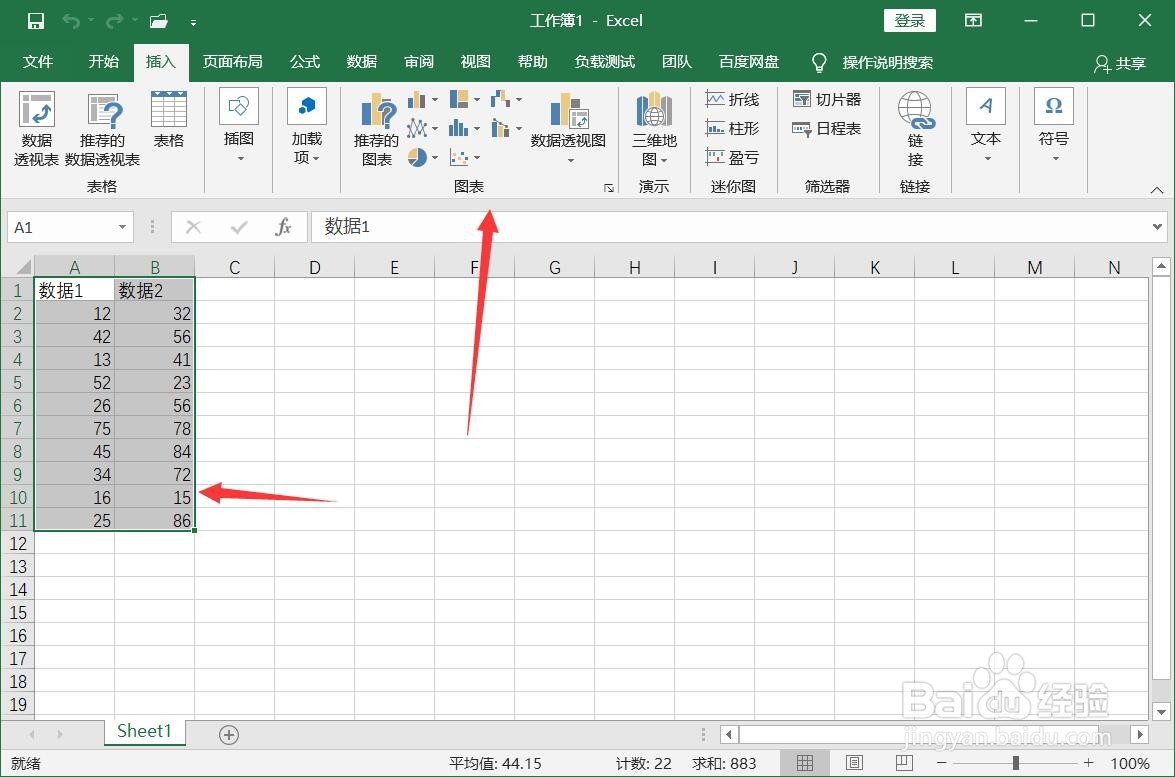Click the Select All corner triangle
Screen dimensions: 1175x777
tap(22, 267)
